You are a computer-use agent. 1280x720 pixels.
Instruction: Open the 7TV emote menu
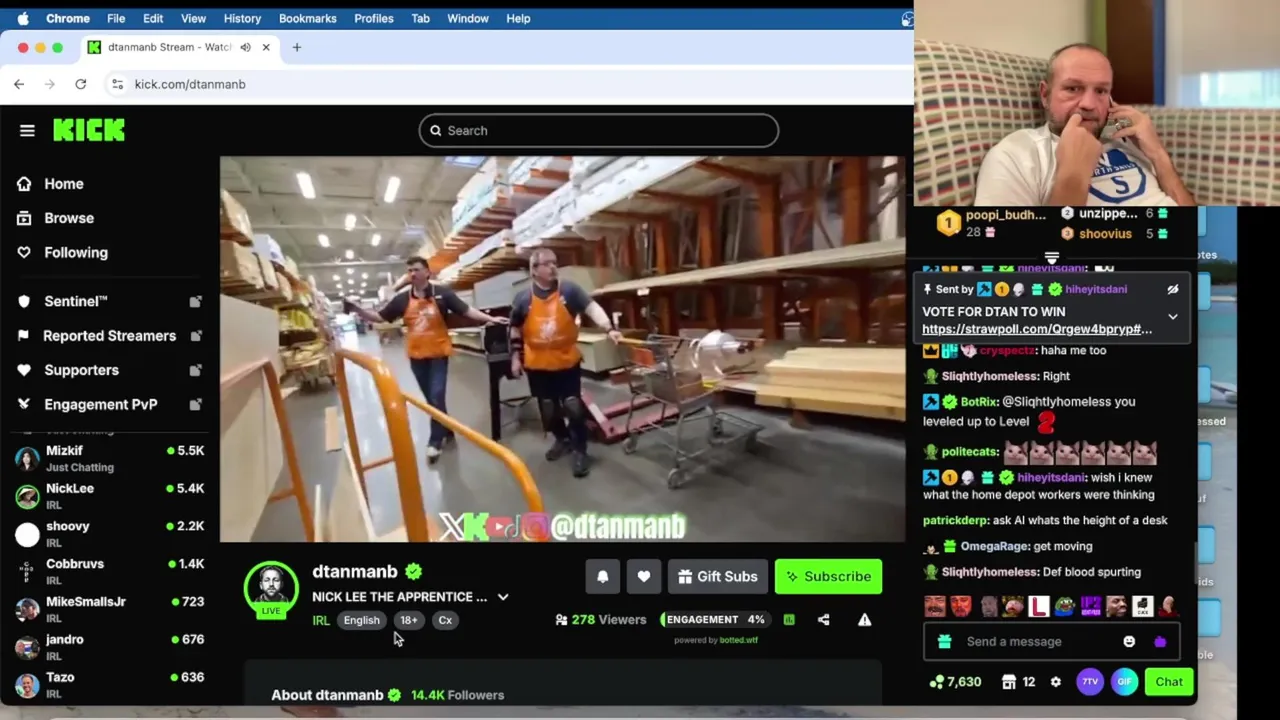(x=1090, y=682)
